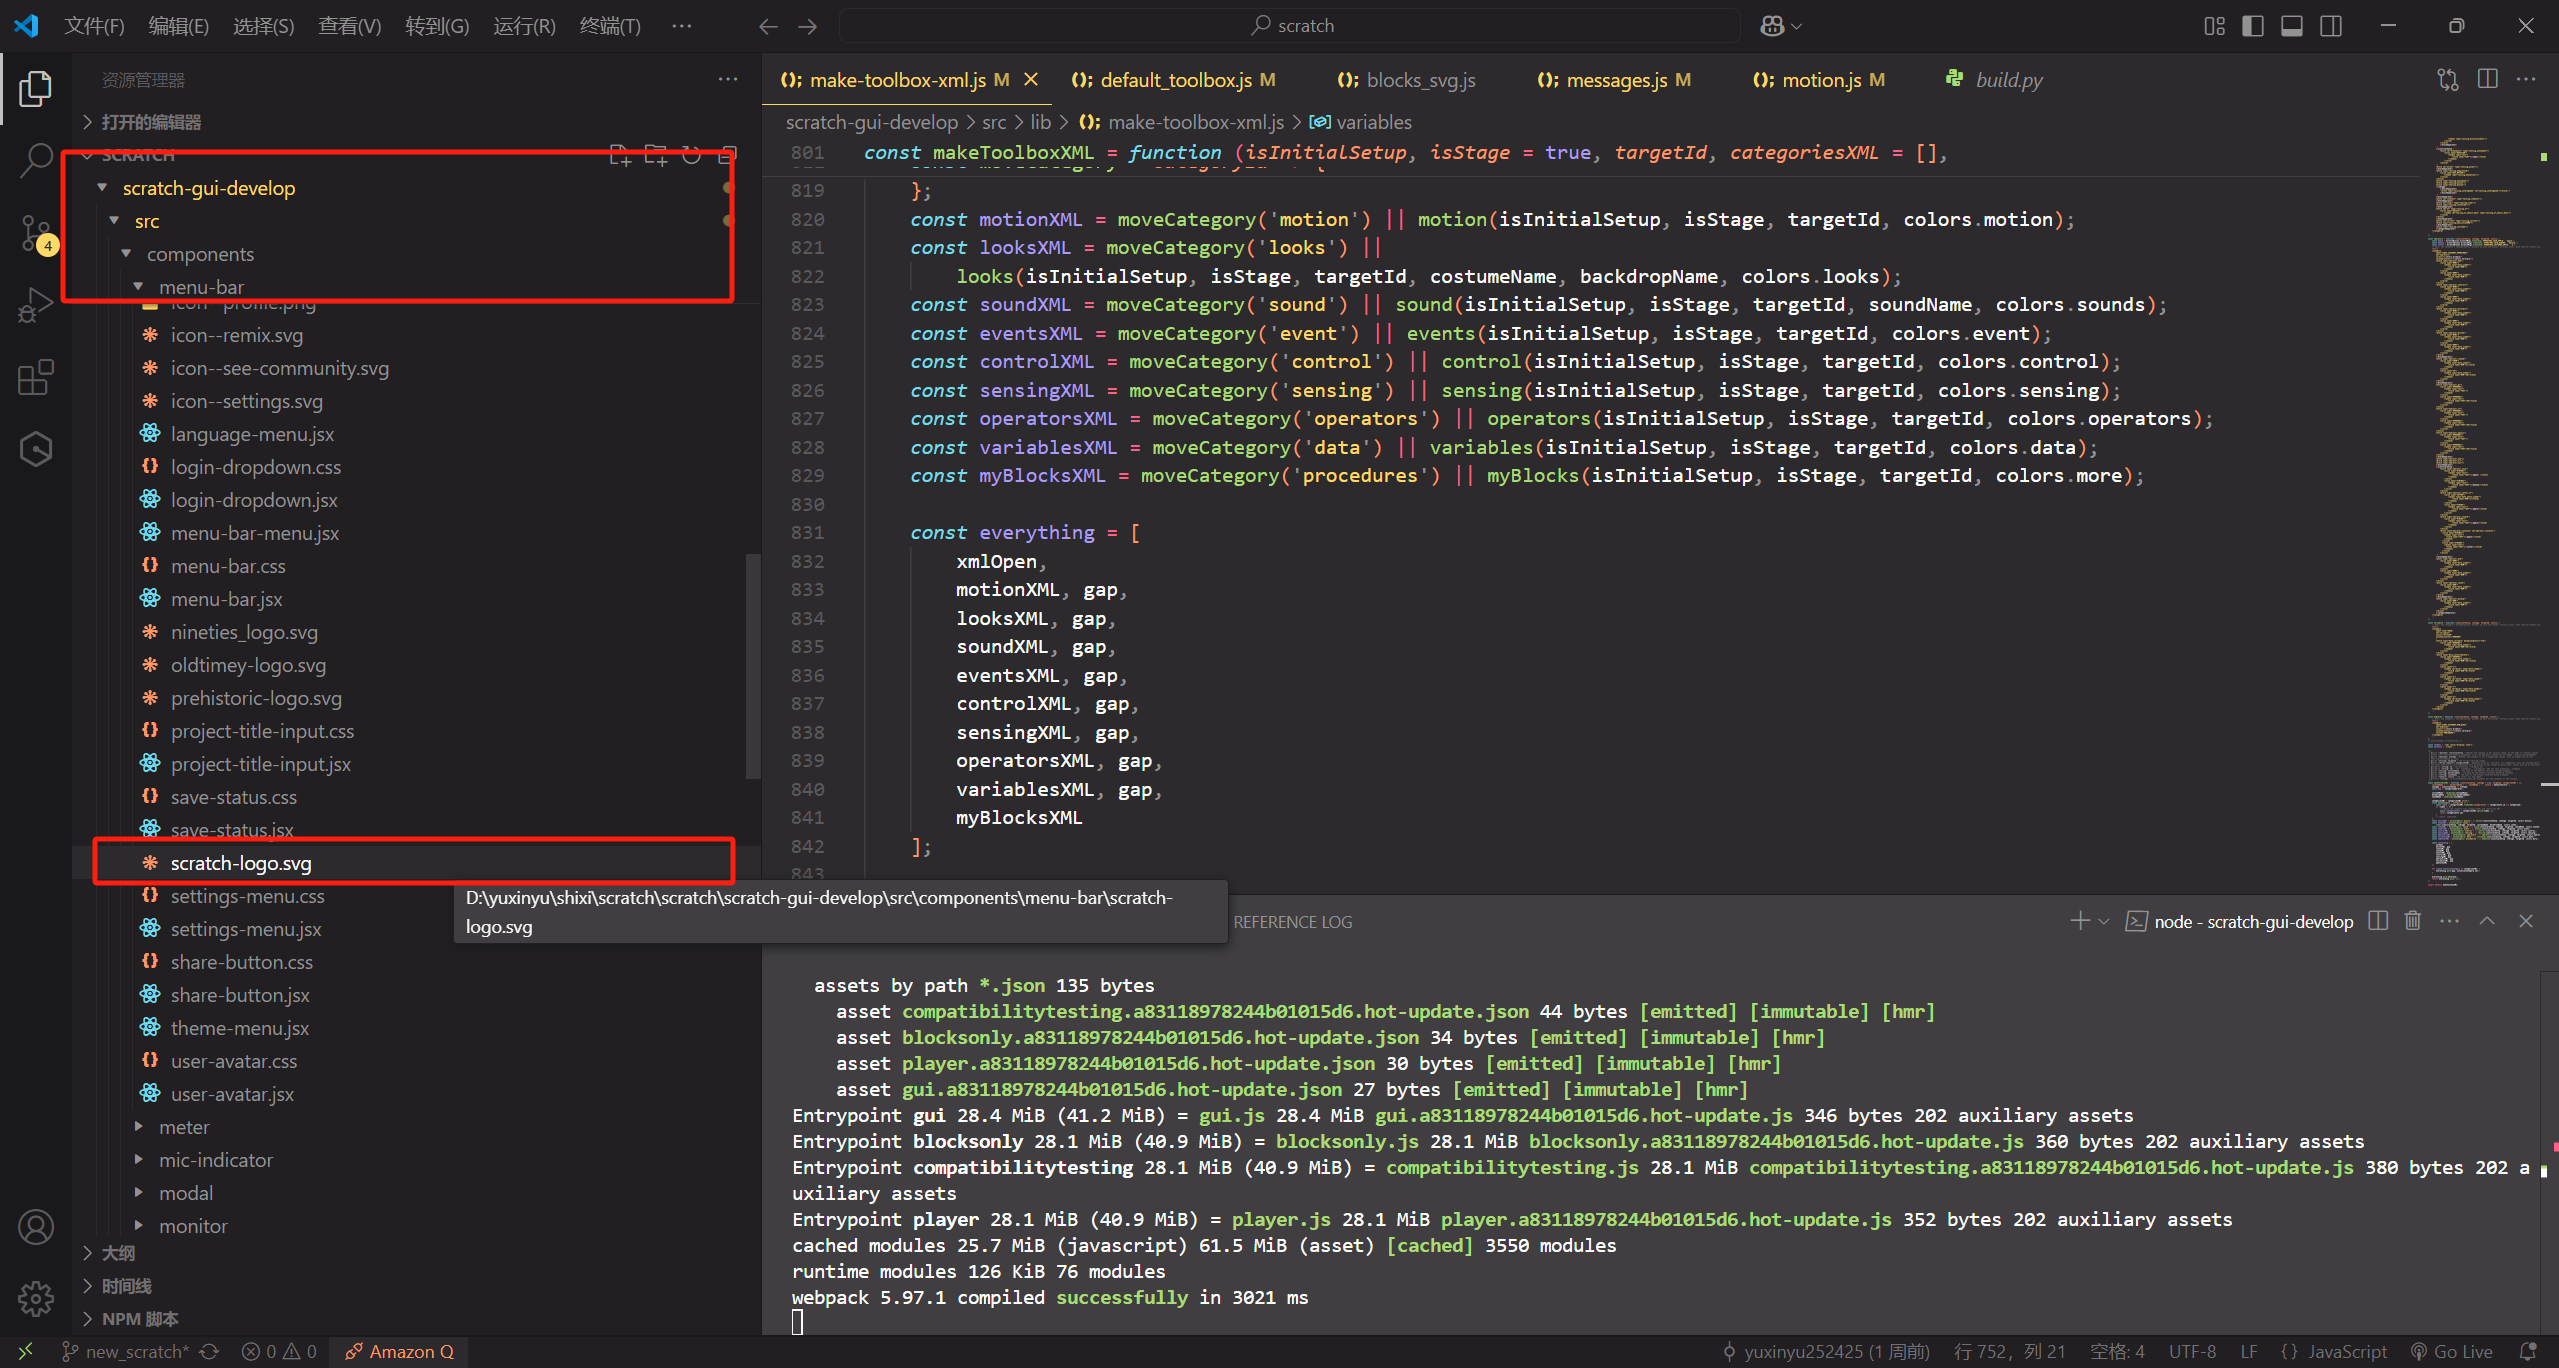
Task: Click the Split Editor Right icon
Action: (x=2487, y=80)
